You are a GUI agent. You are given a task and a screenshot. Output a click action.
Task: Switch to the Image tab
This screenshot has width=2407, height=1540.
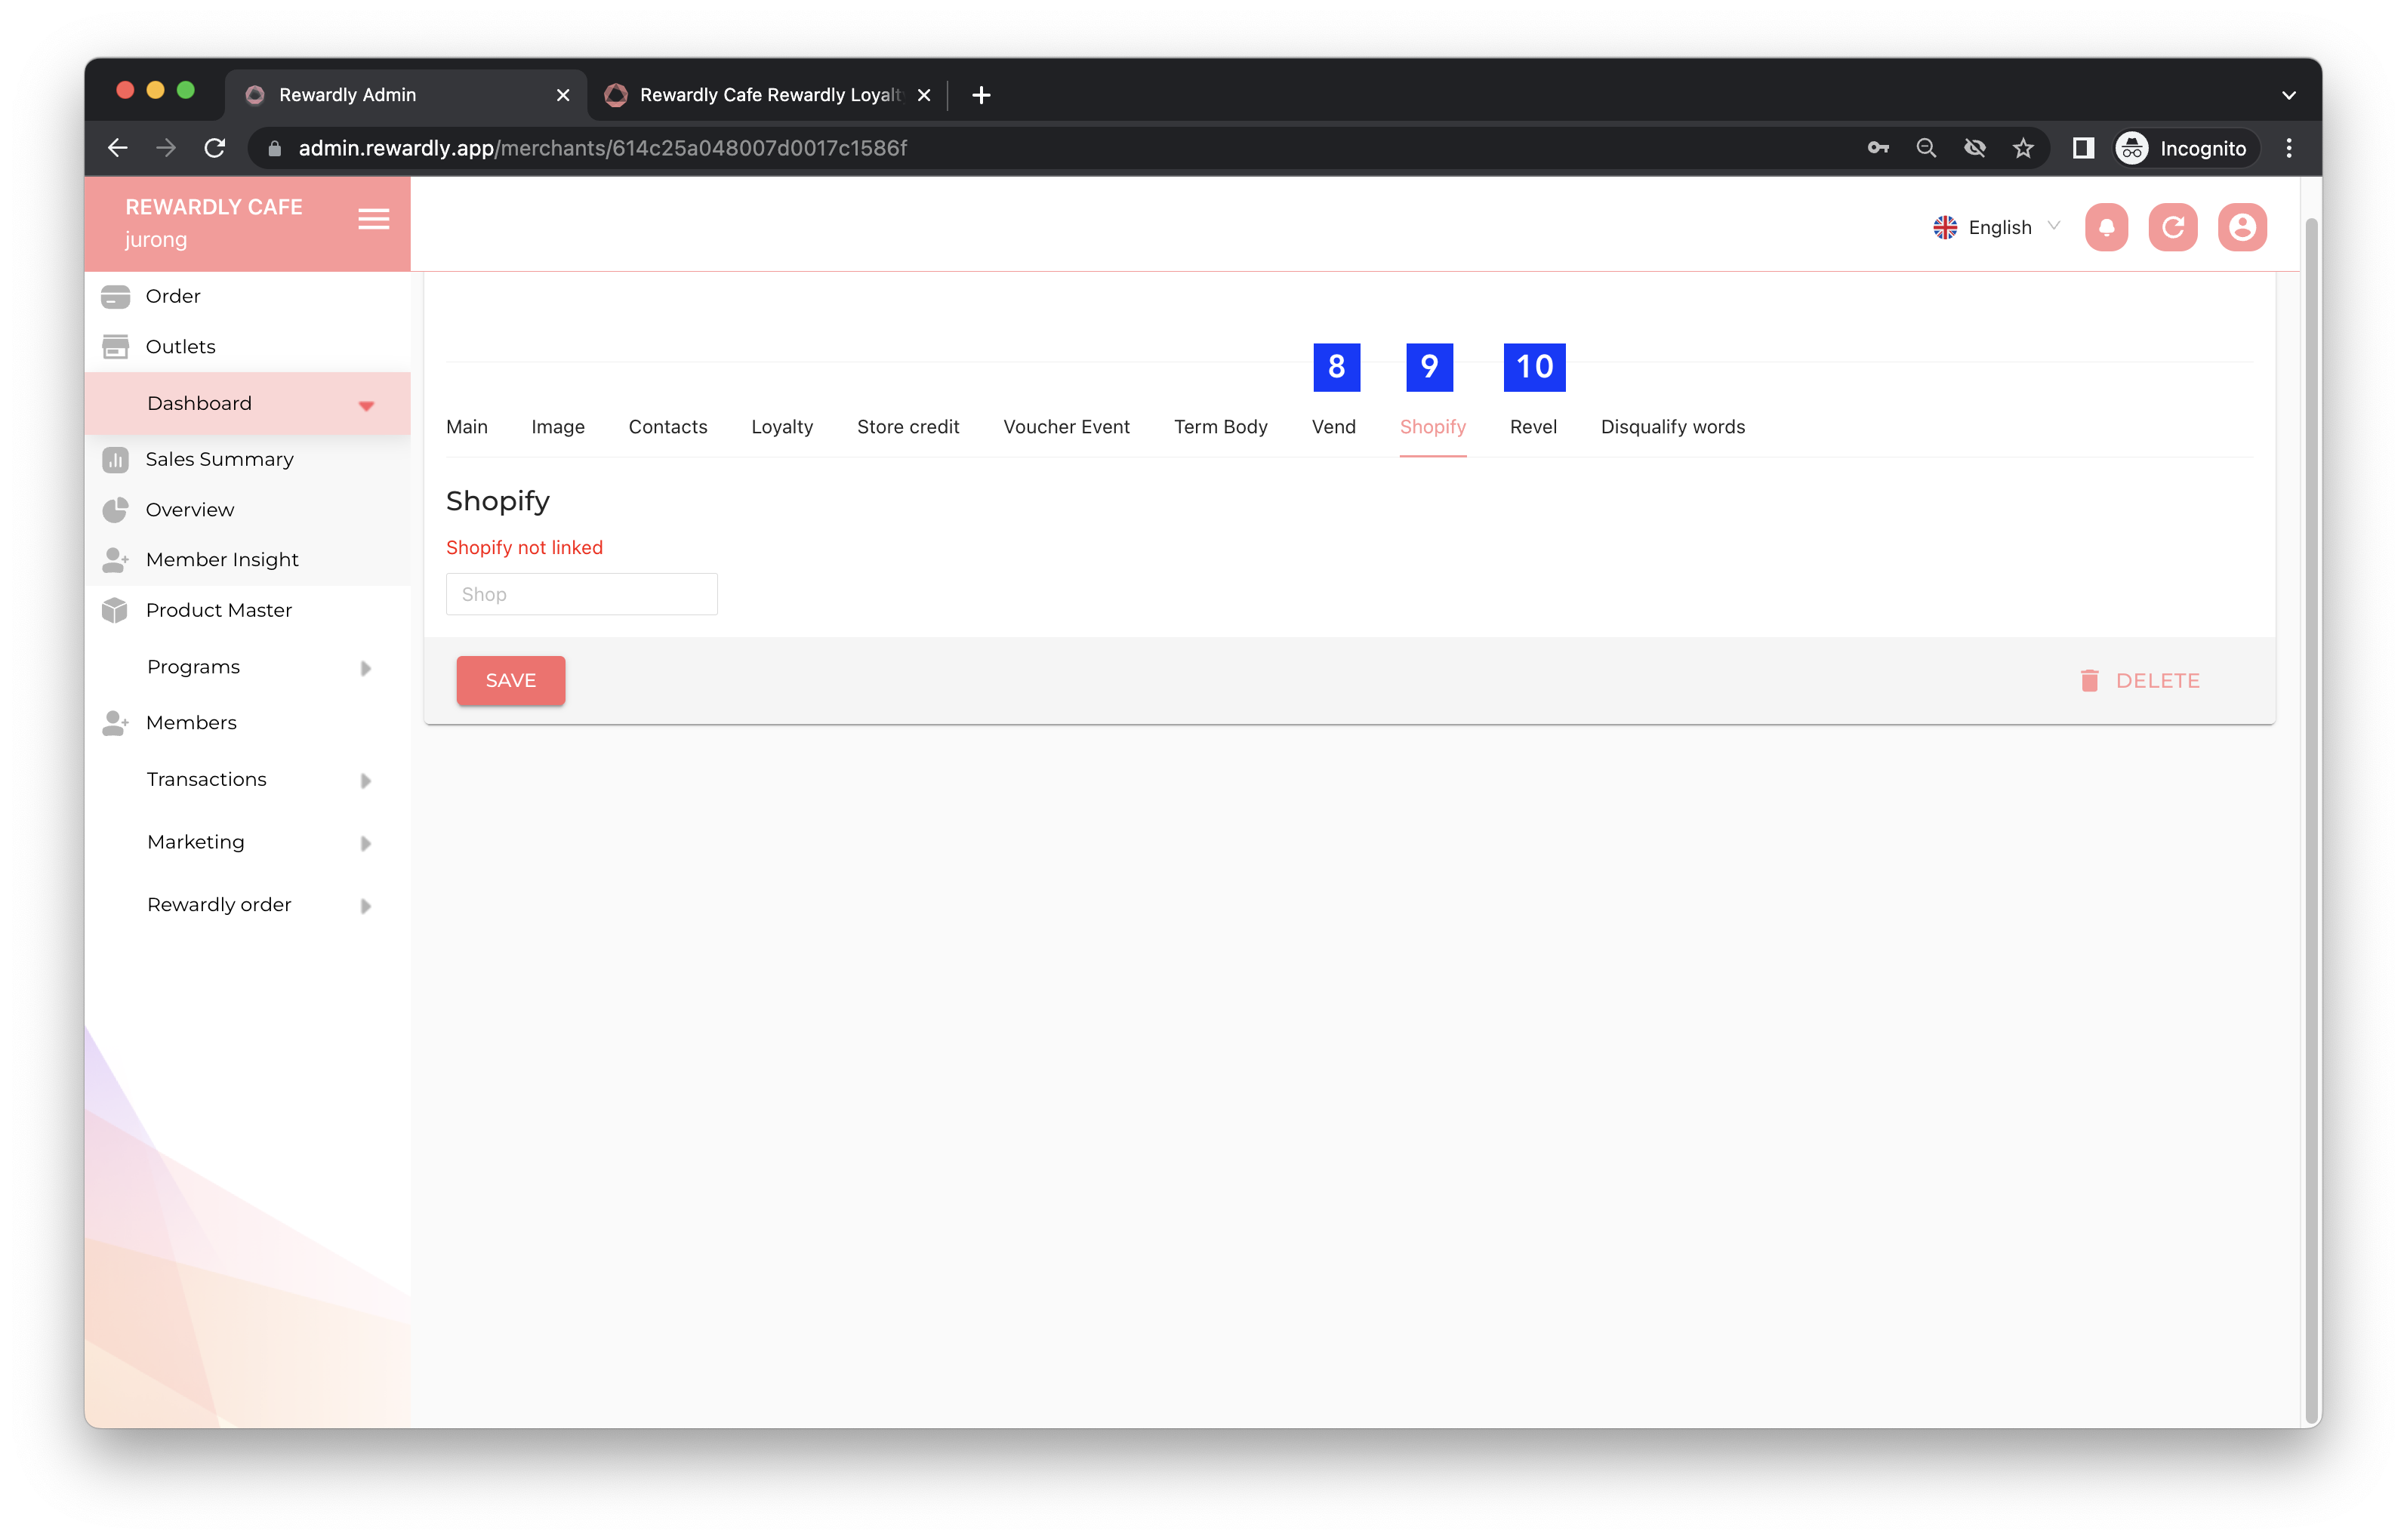558,427
